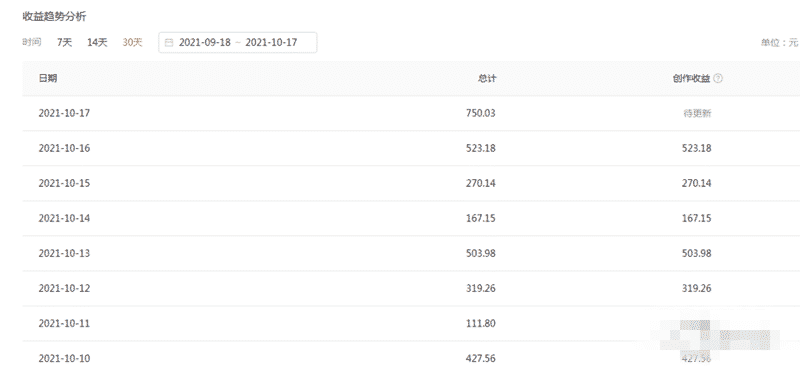
Task: Click the 2021-10-13 date cell
Action: pos(64,253)
